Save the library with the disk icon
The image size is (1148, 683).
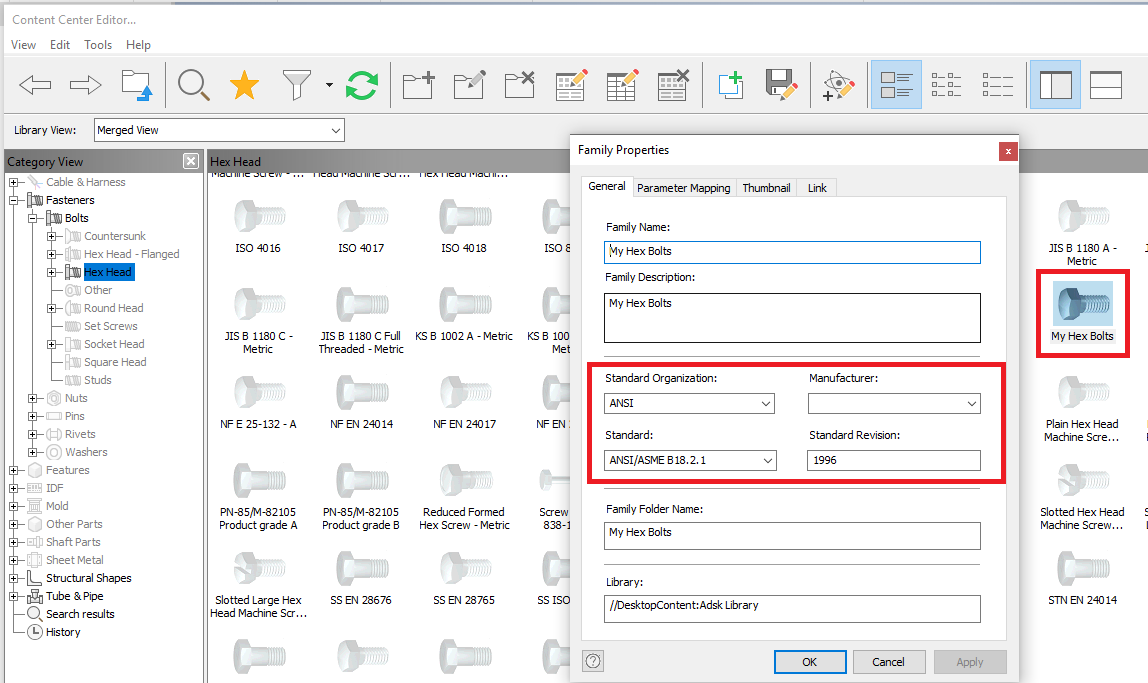coord(782,84)
